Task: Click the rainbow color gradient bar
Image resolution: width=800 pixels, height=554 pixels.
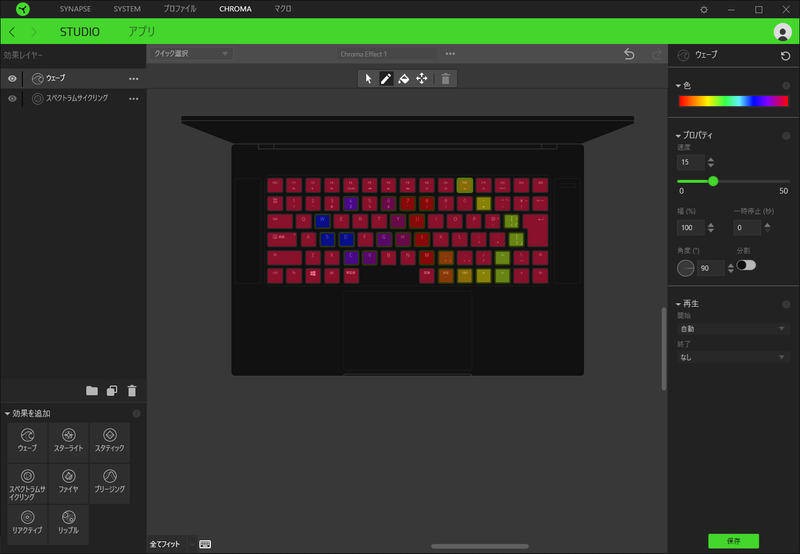Action: pos(733,101)
